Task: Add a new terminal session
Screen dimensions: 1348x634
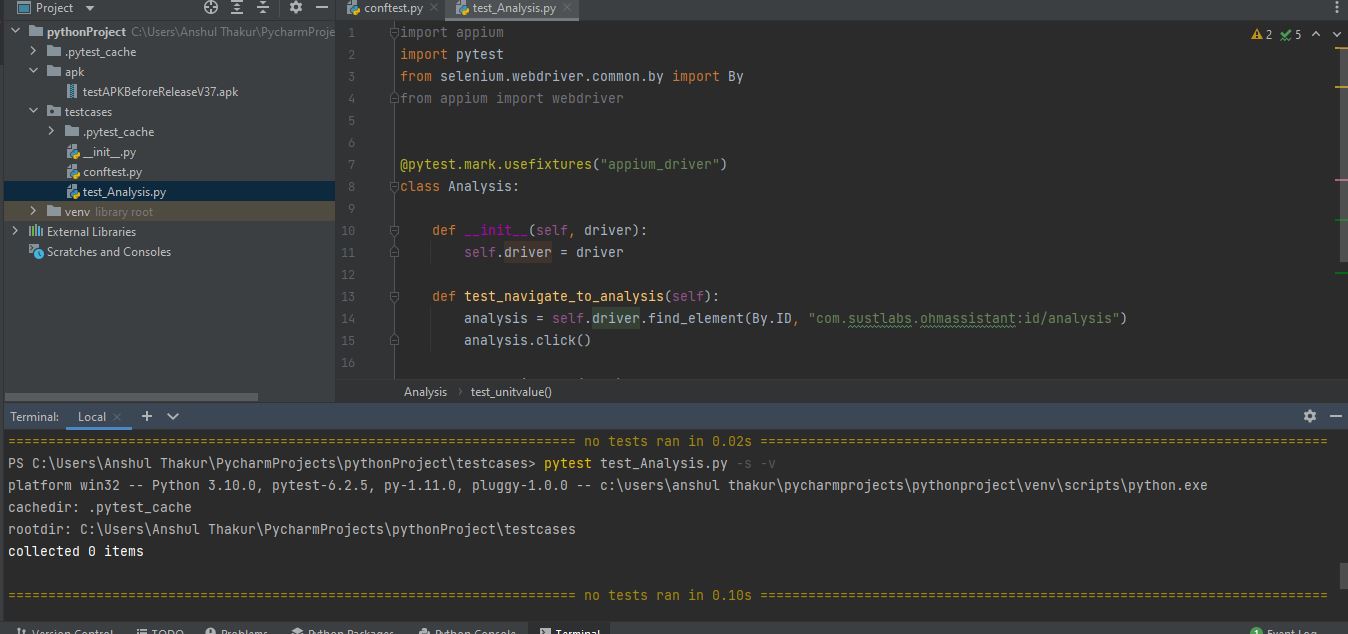Action: [x=147, y=416]
